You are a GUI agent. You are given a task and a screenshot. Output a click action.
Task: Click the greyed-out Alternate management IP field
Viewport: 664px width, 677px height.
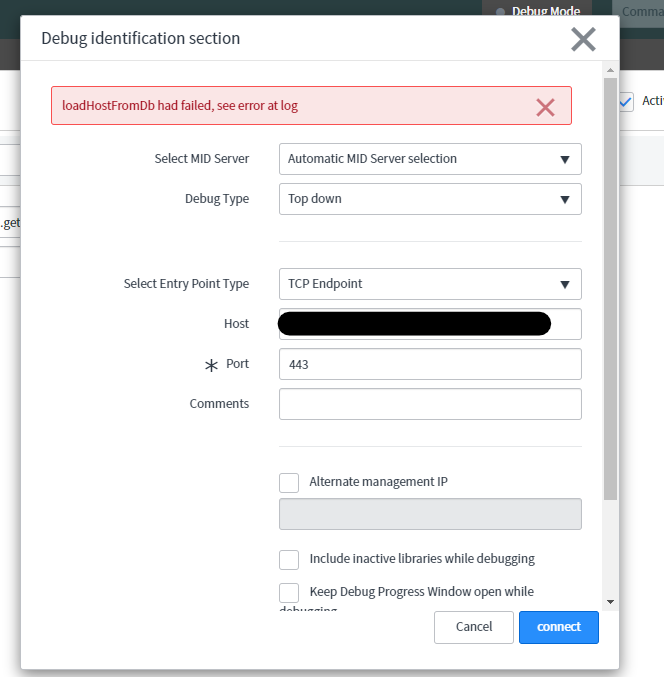430,514
